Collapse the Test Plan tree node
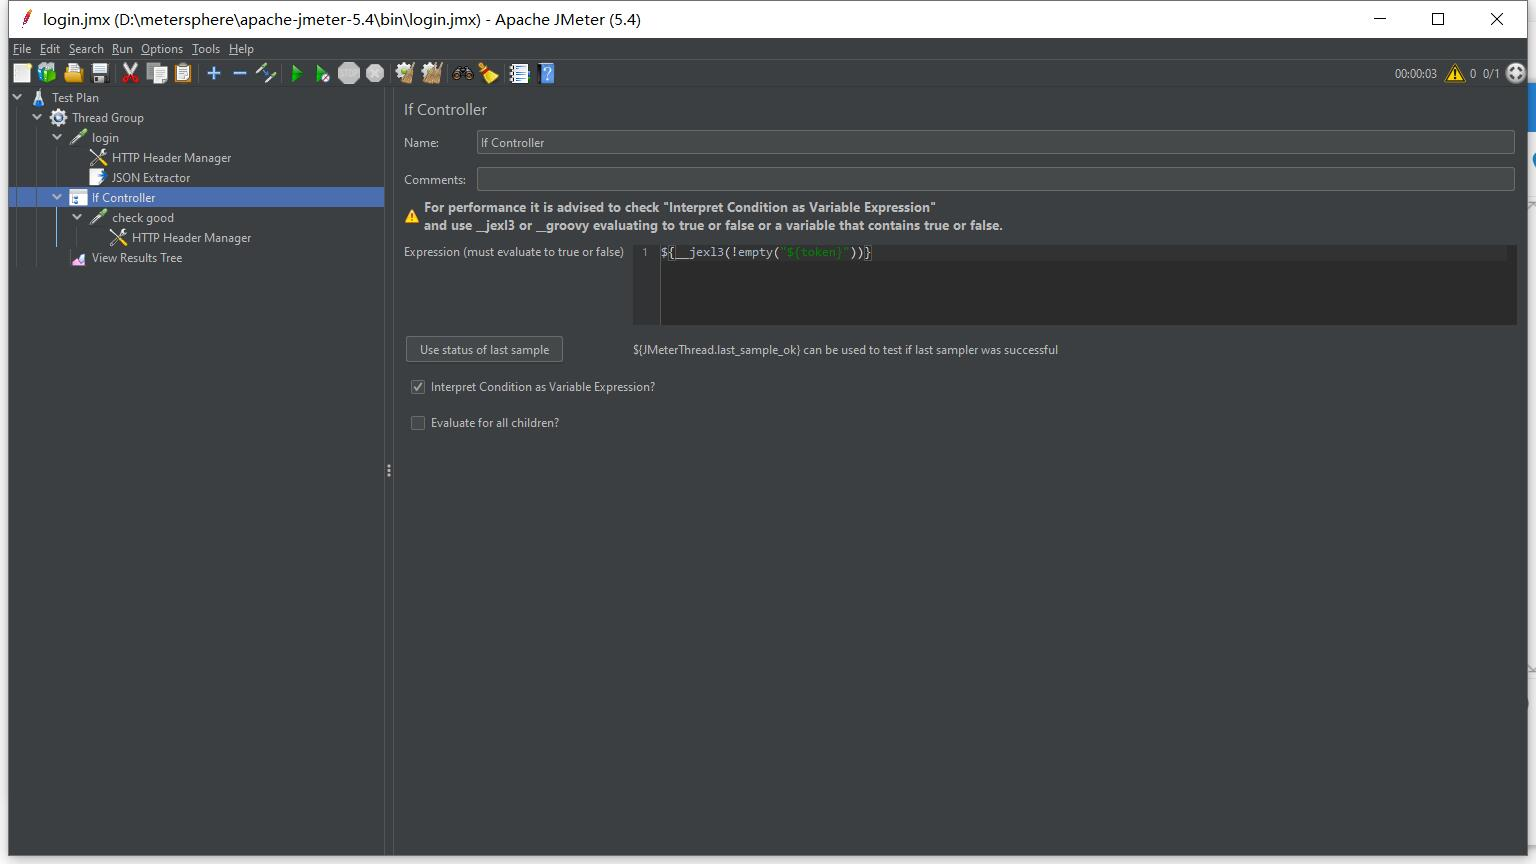1536x864 pixels. (18, 97)
